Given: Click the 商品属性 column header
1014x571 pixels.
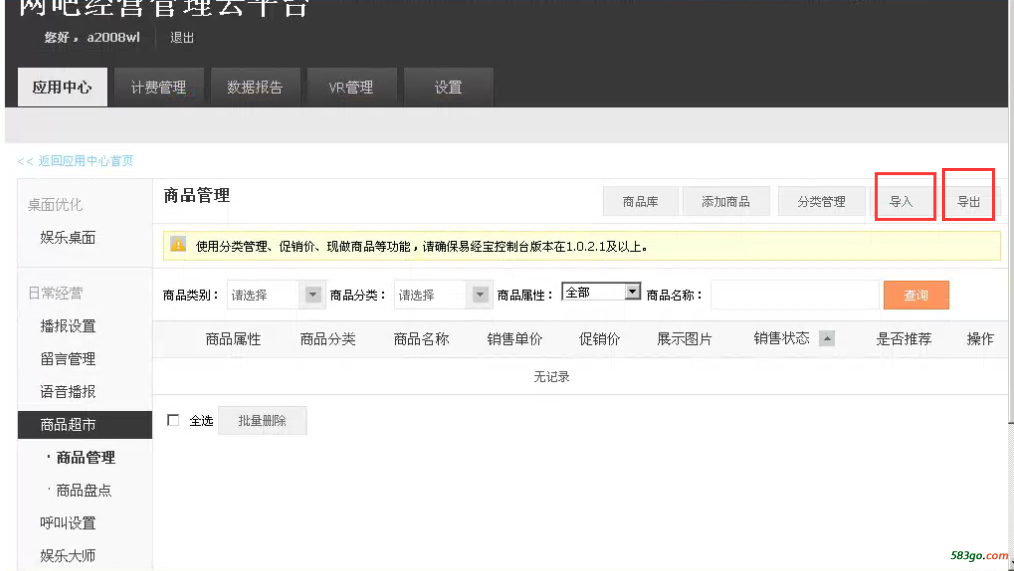Looking at the screenshot, I should pos(233,339).
